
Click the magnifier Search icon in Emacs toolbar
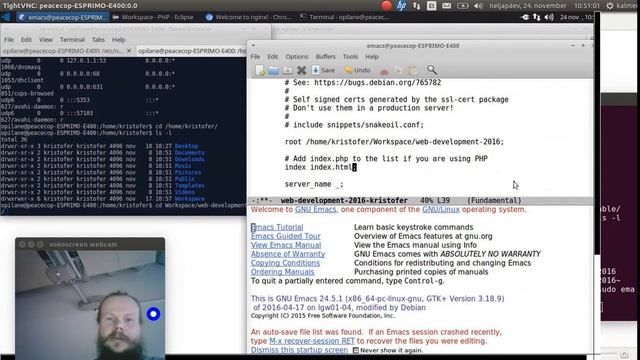(431, 70)
